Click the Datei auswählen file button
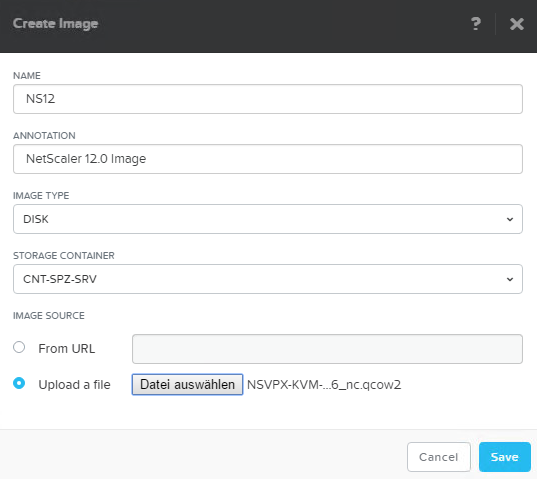The height and width of the screenshot is (479, 537). point(187,385)
